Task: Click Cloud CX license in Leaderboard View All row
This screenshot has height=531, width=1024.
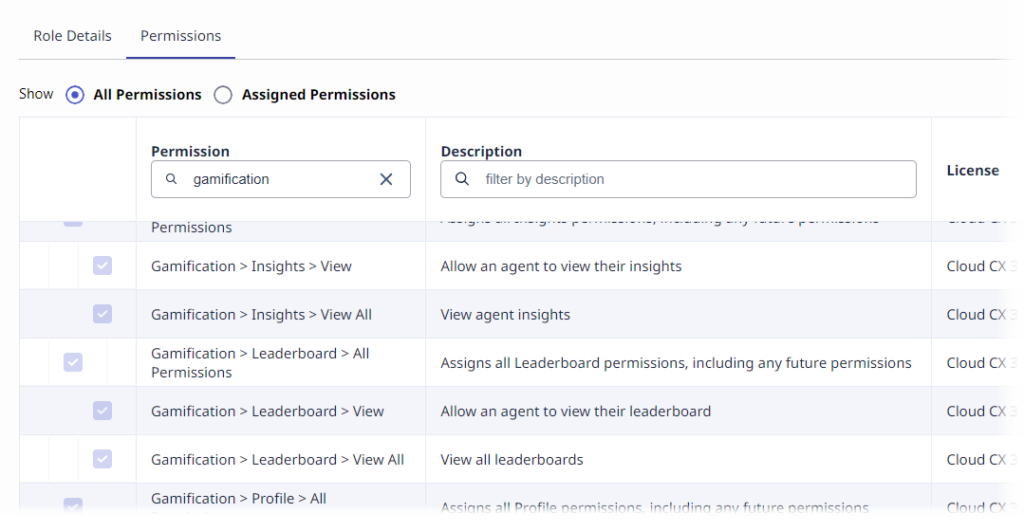Action: point(982,460)
